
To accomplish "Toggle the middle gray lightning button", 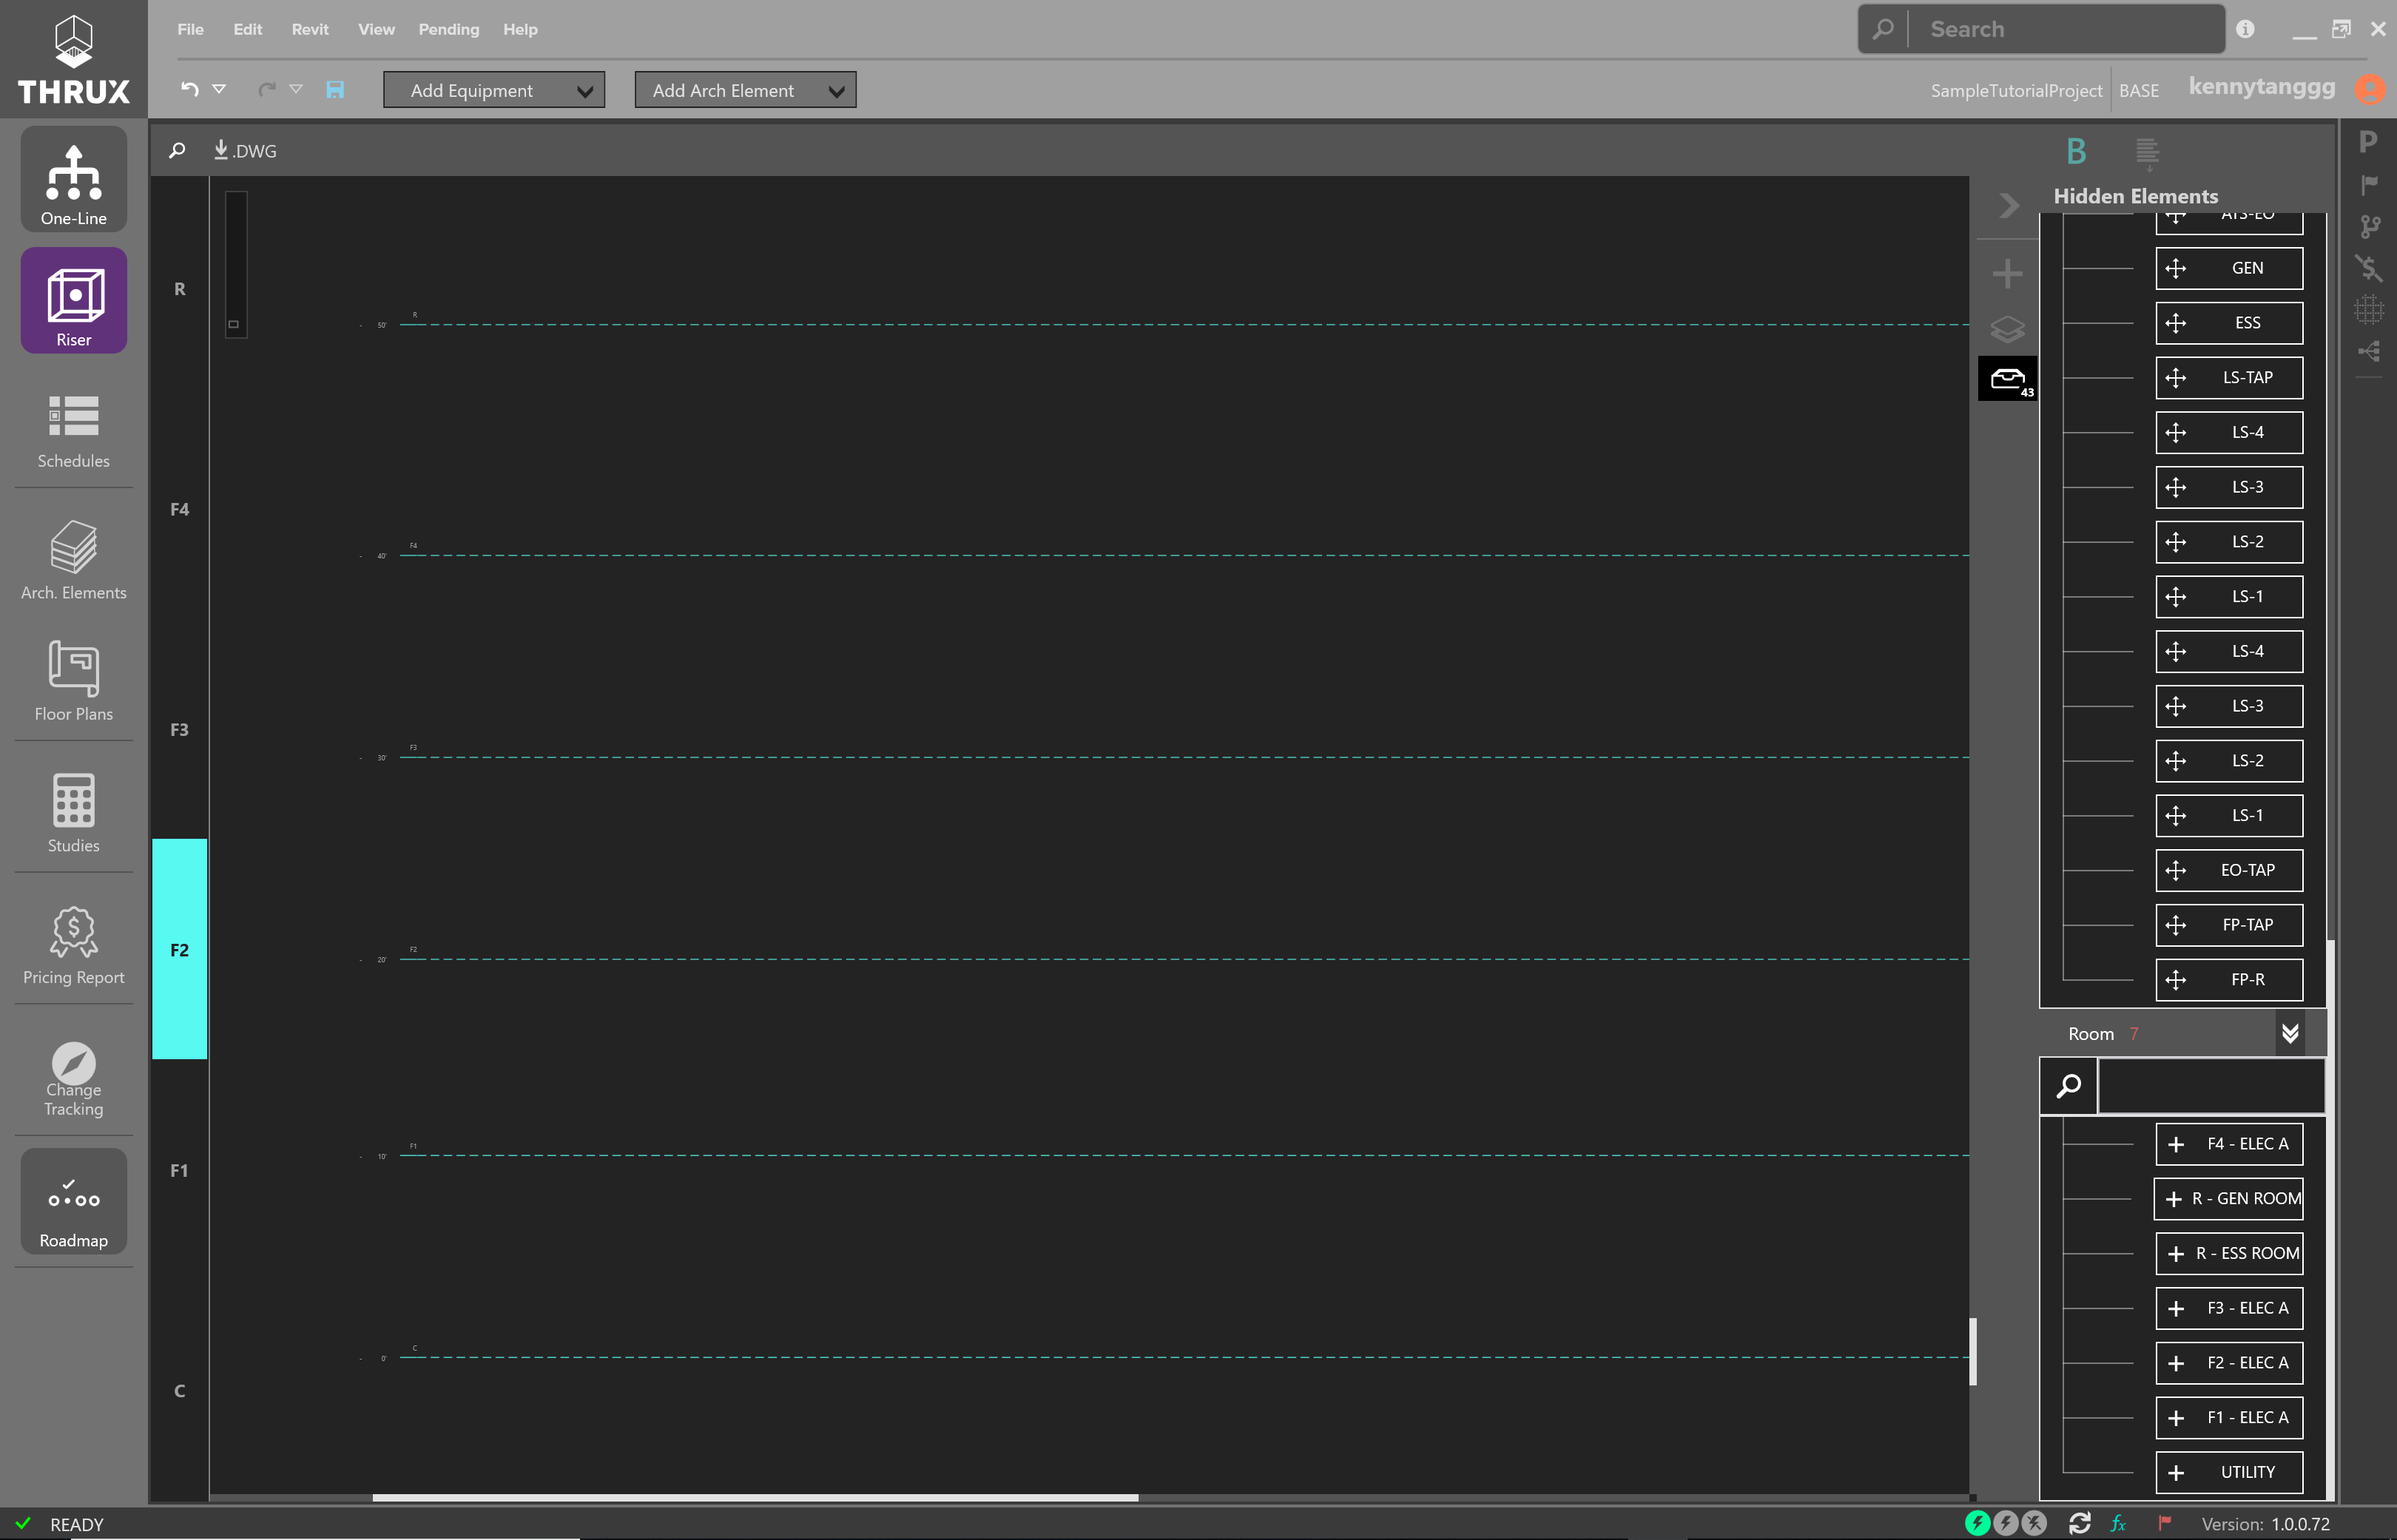I will (x=2005, y=1523).
